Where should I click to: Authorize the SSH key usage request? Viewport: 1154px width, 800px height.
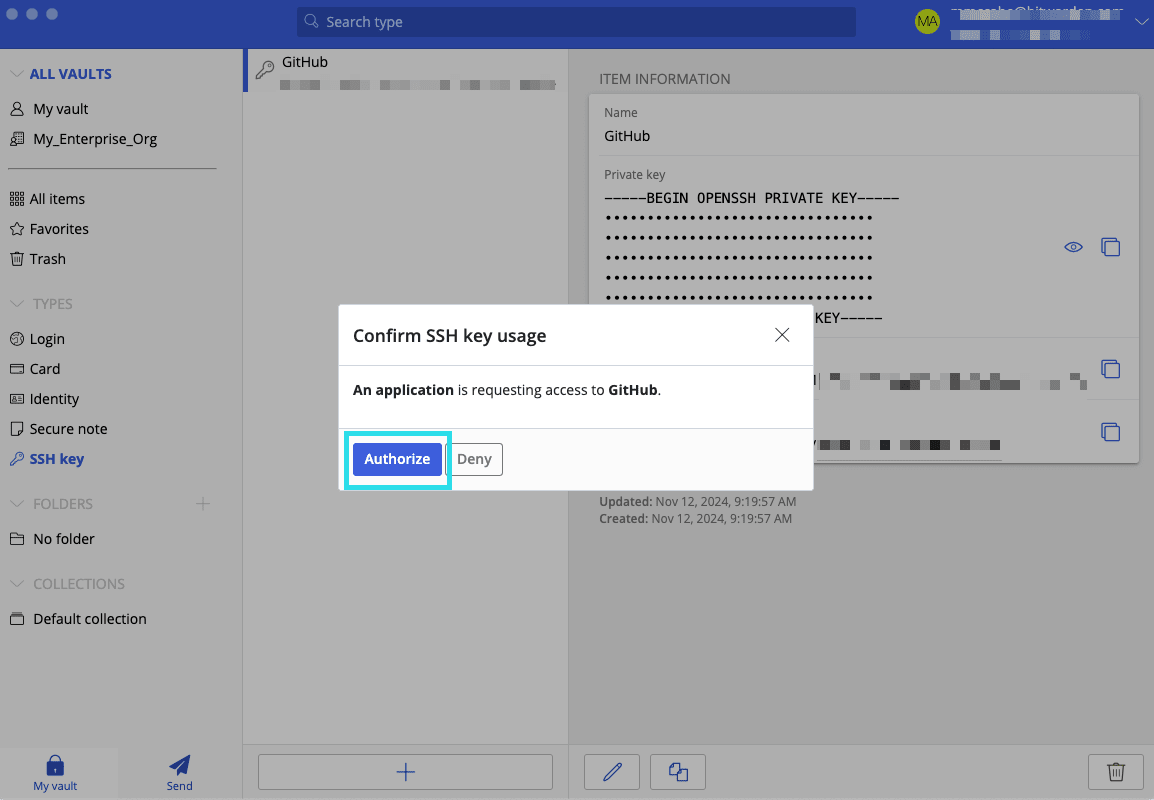click(x=397, y=459)
